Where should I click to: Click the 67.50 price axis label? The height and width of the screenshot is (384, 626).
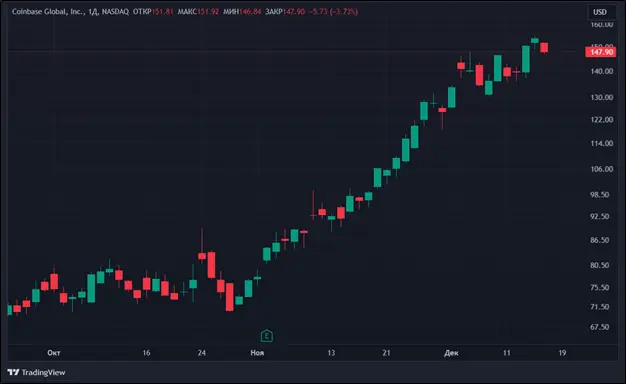point(600,327)
